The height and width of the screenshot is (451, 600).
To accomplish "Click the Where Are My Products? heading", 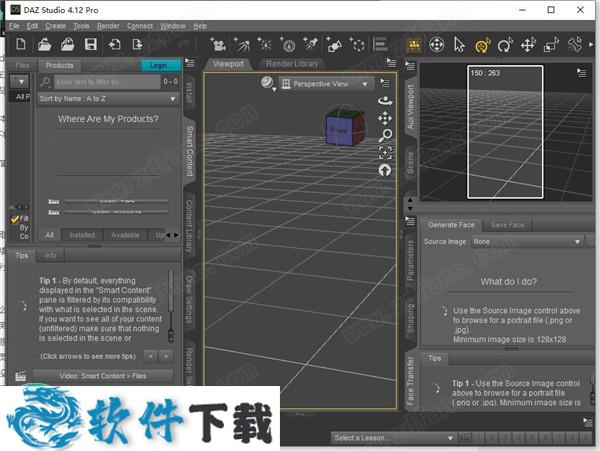I will tap(108, 119).
